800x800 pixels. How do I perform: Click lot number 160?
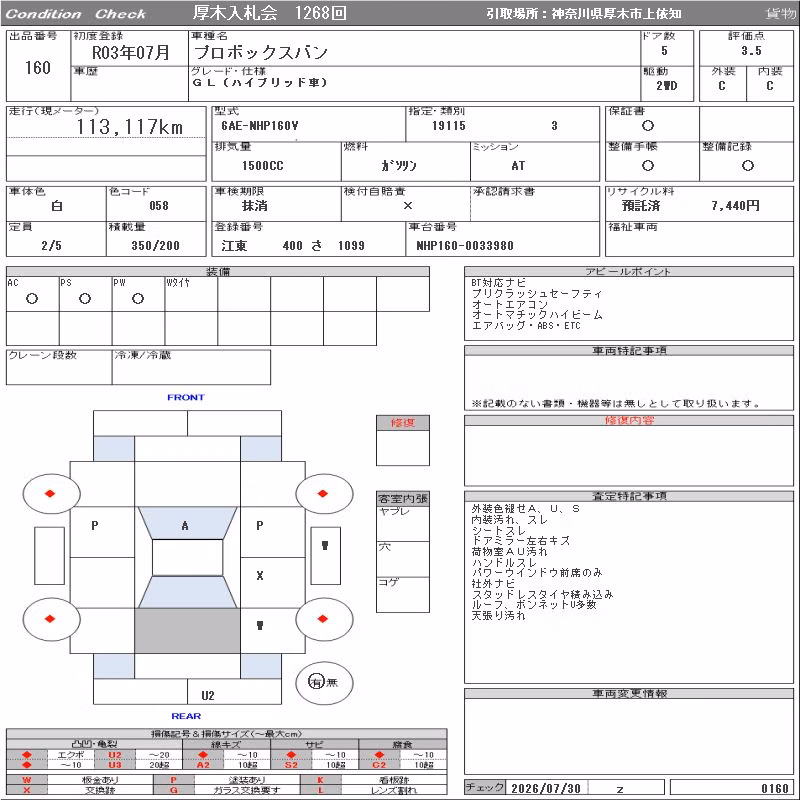coord(38,68)
